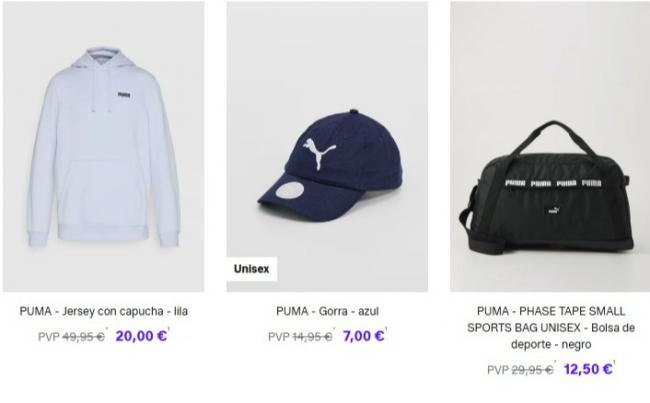
Task: Click the PUMA tape strip on the bag
Action: (x=553, y=183)
